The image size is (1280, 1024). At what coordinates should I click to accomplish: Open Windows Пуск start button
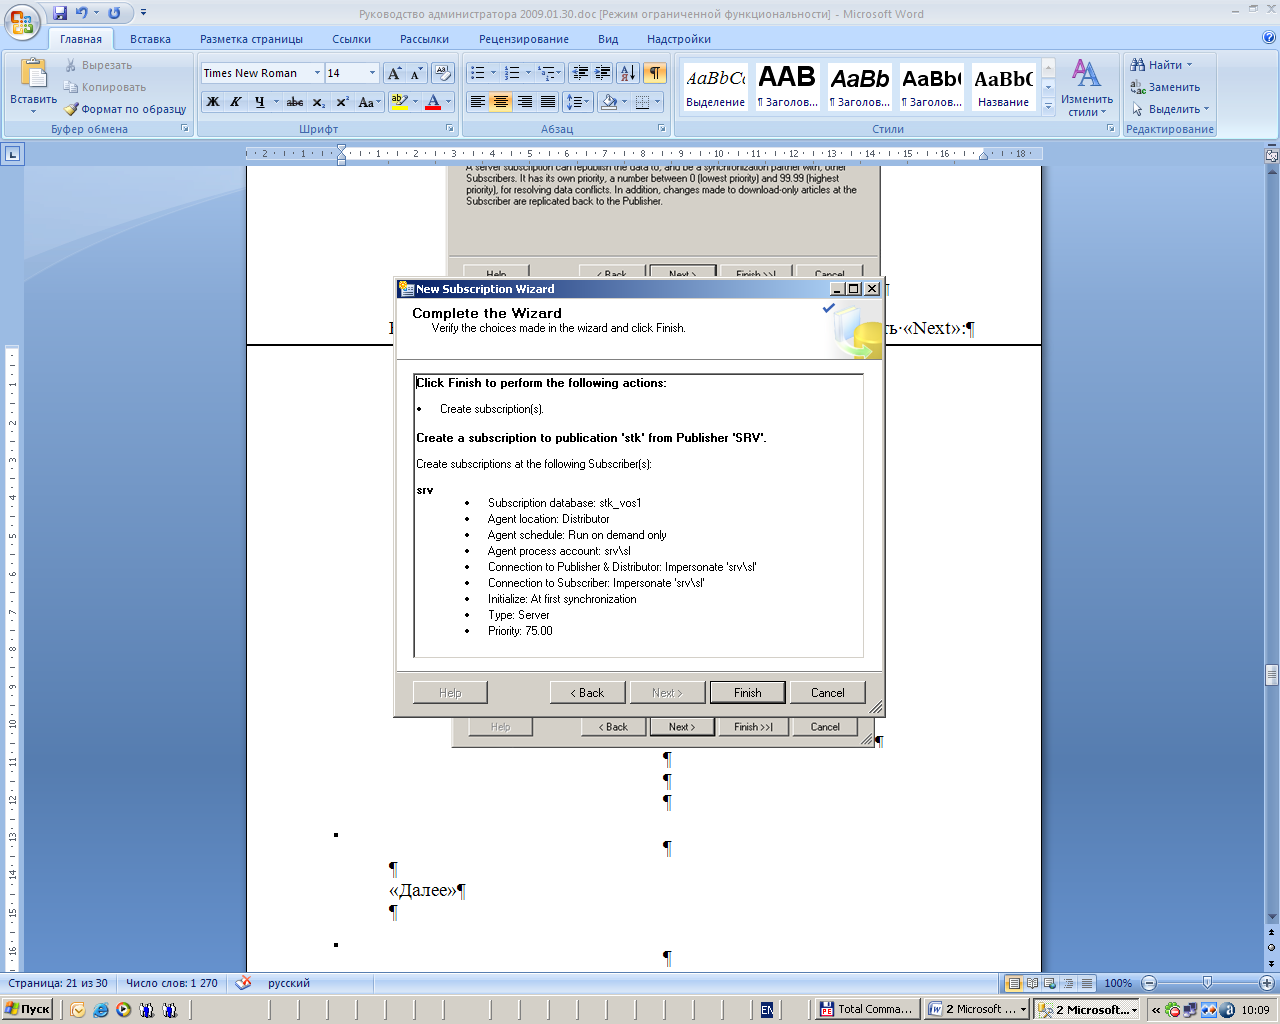(x=28, y=1009)
